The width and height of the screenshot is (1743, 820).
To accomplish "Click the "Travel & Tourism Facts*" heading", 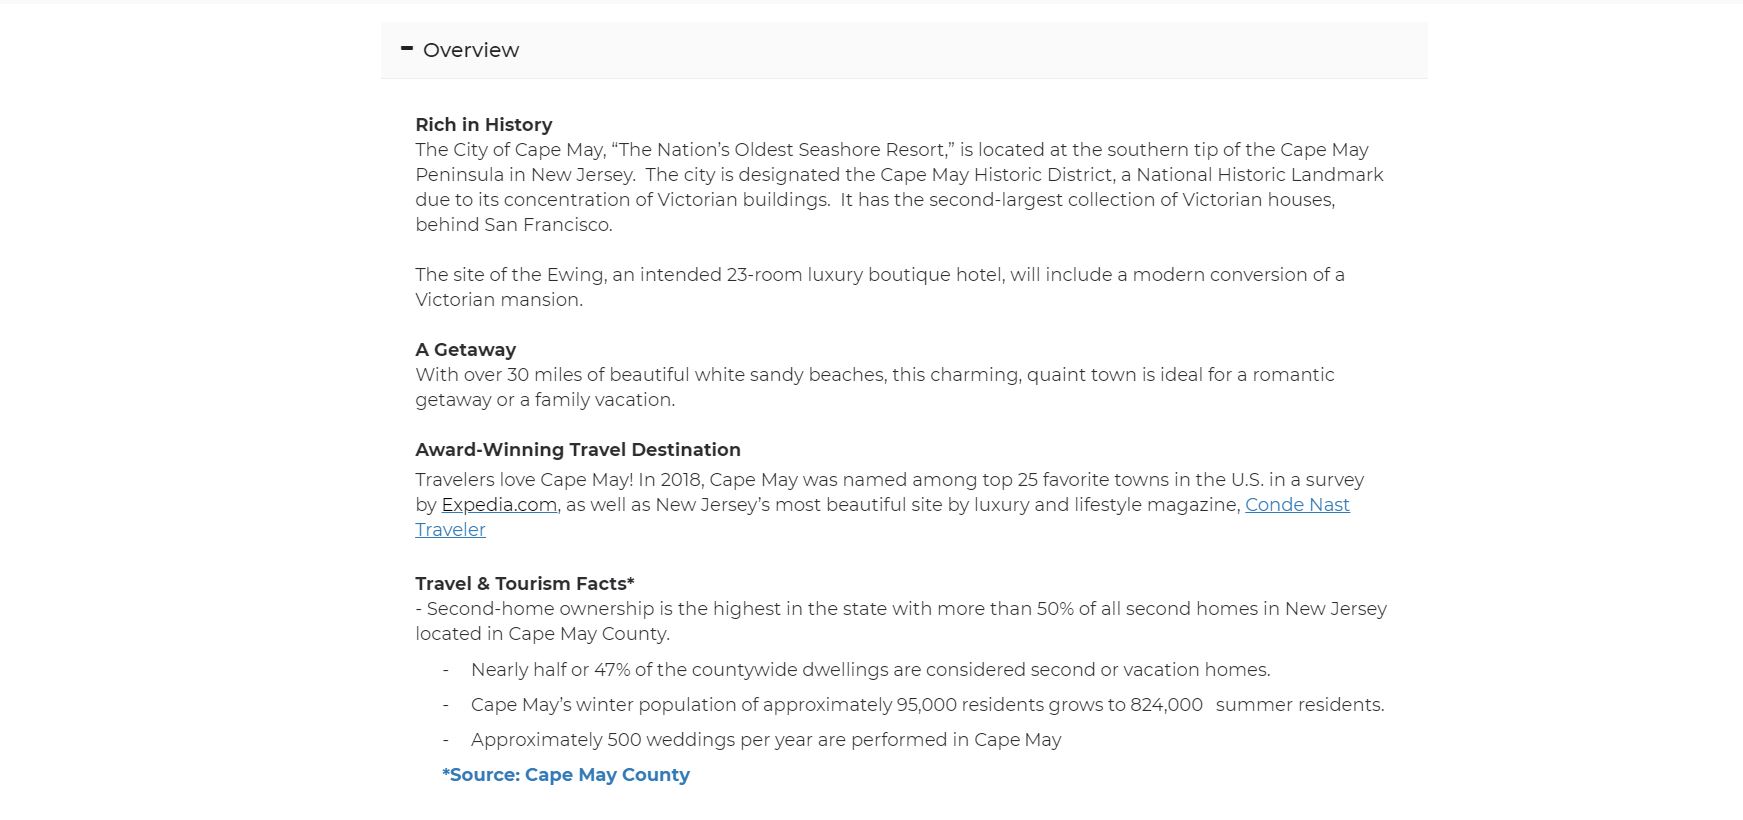I will (525, 584).
